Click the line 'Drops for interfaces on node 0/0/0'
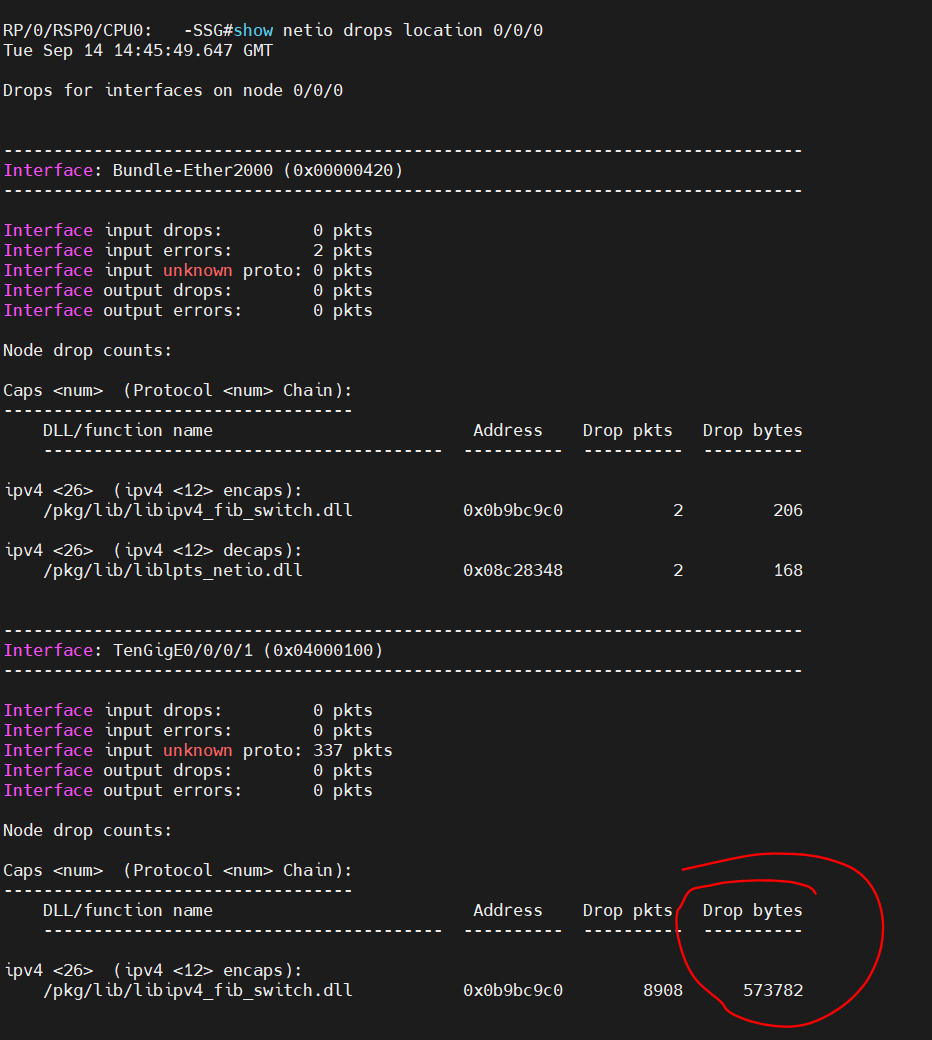 point(173,90)
